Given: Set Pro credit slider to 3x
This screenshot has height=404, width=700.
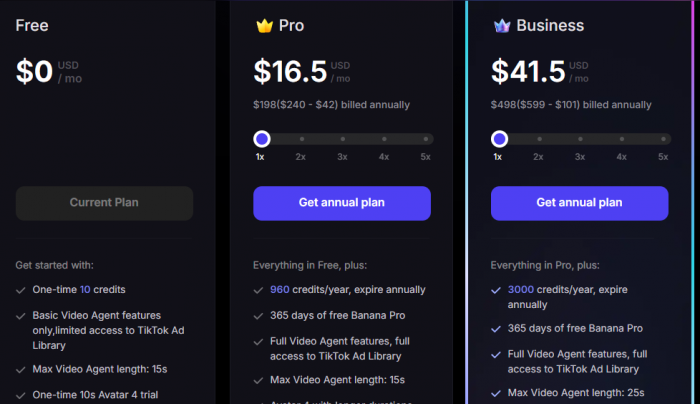Looking at the screenshot, I should [342, 139].
